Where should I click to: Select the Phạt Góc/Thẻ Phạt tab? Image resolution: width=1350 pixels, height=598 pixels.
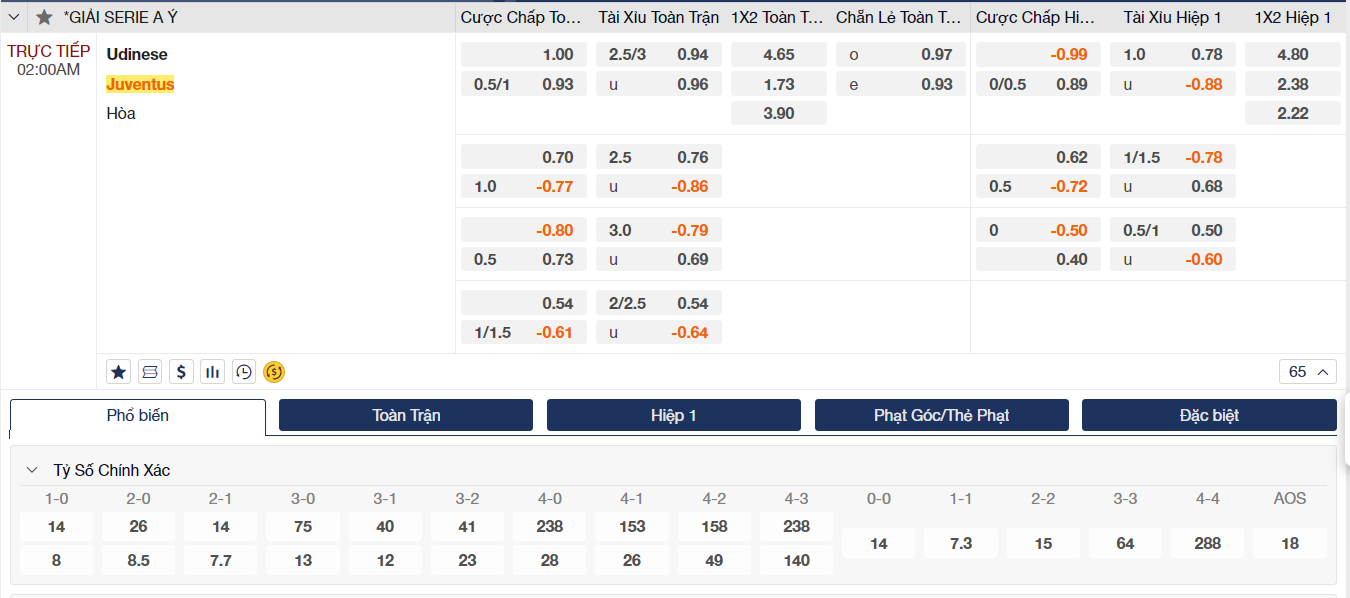click(941, 415)
